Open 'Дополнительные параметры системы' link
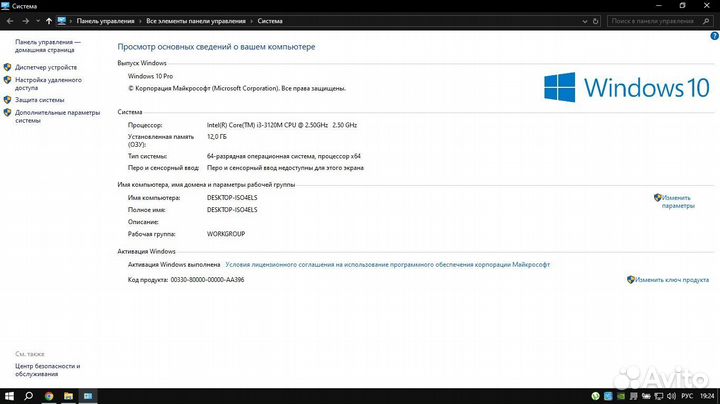720x404 pixels. pyautogui.click(x=57, y=116)
